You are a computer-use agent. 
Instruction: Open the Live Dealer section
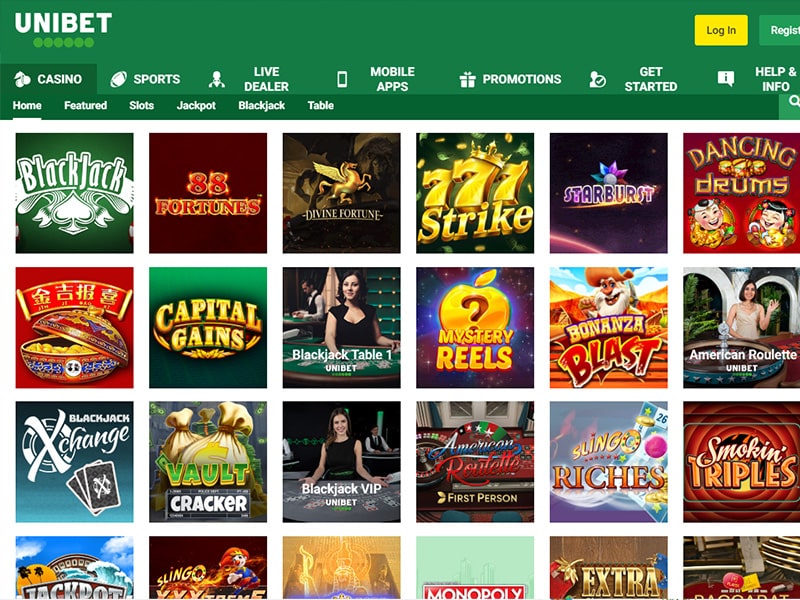click(248, 79)
